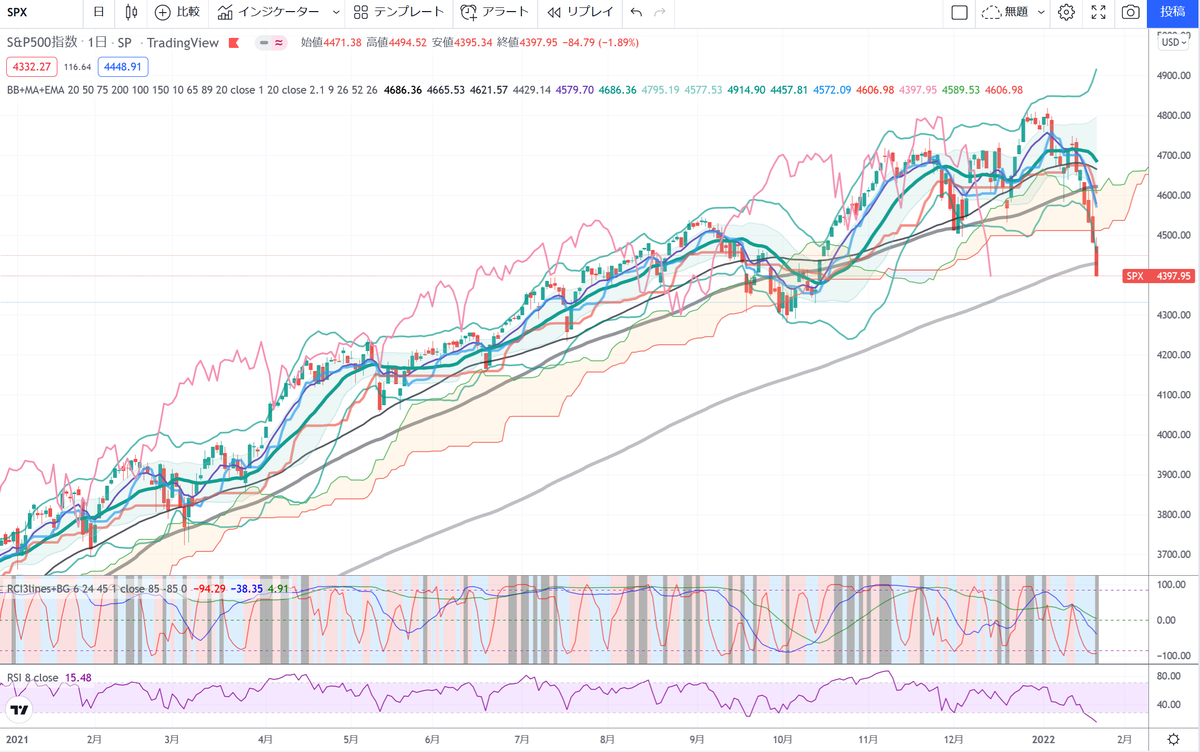Change the 日 time interval
The width and height of the screenshot is (1200, 752).
97,12
